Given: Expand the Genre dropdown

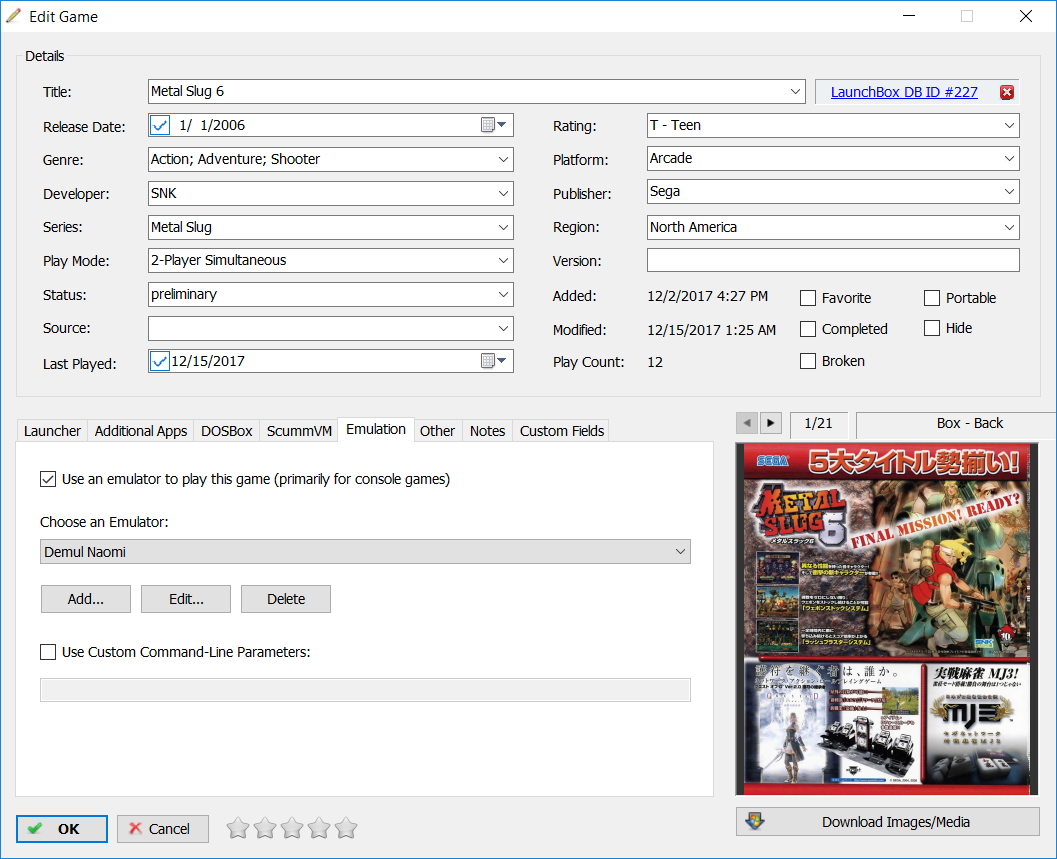Looking at the screenshot, I should 504,160.
